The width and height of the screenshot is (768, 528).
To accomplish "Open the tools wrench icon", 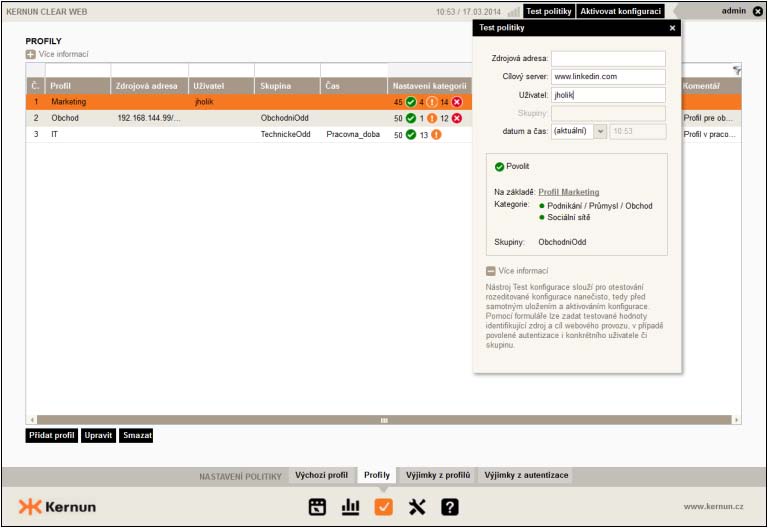I will (x=417, y=507).
